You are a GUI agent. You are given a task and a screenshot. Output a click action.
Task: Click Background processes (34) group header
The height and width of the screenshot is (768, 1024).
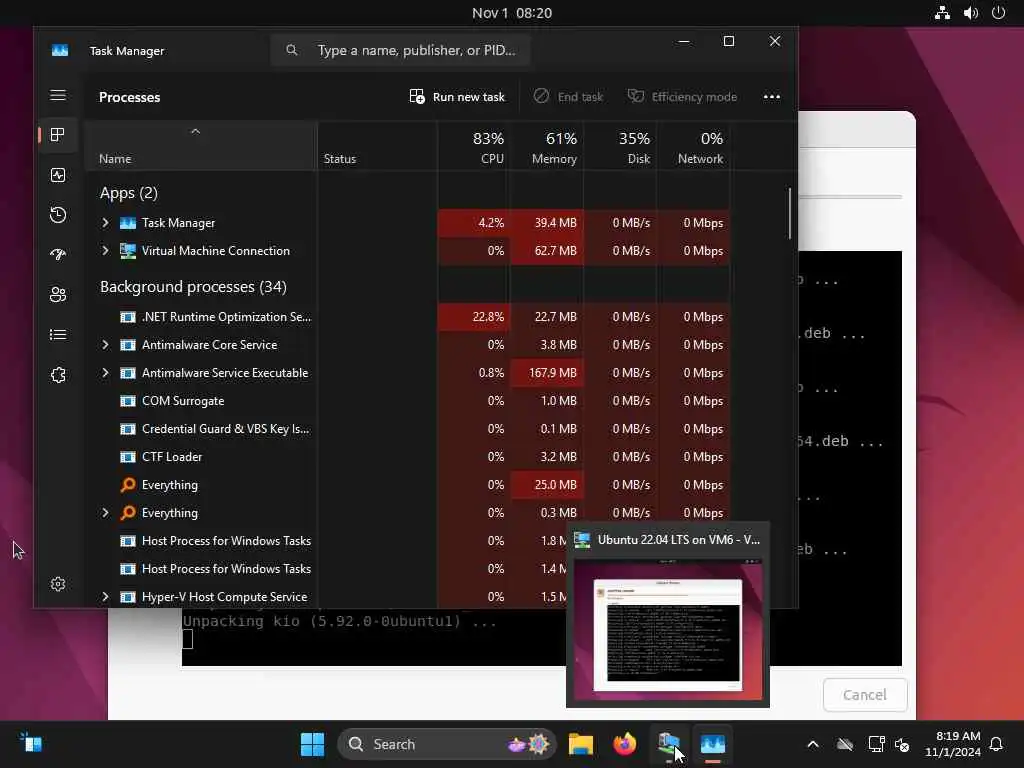pos(193,287)
